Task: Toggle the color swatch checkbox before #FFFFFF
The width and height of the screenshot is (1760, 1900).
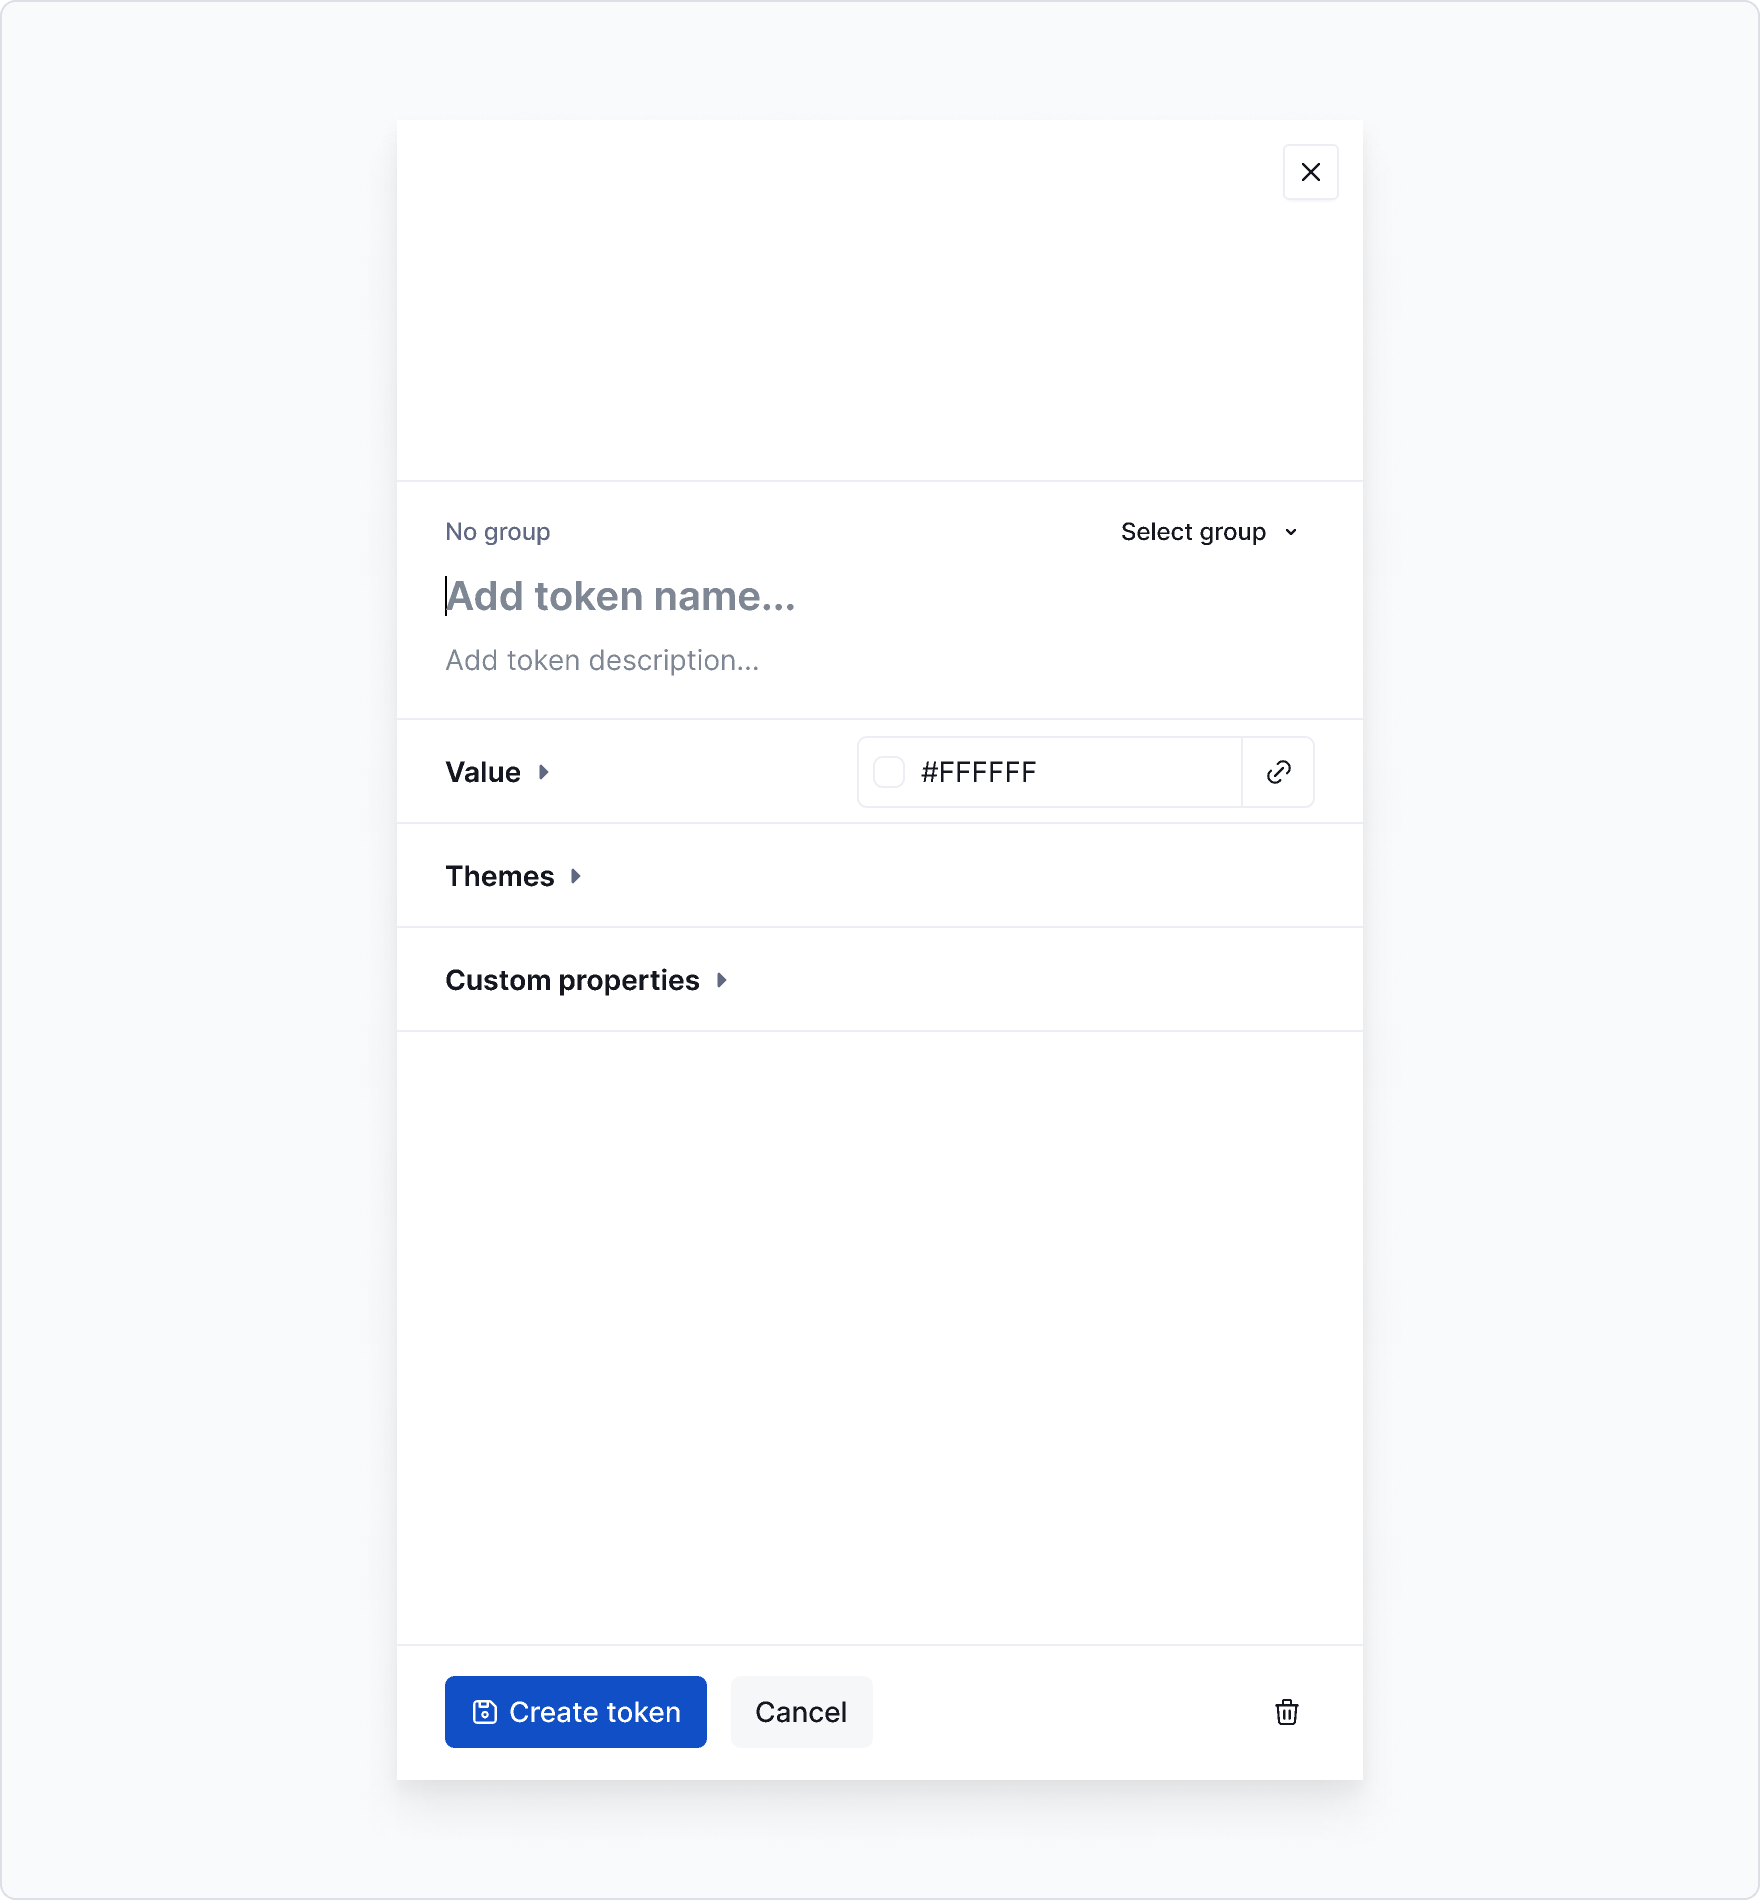Action: pyautogui.click(x=889, y=771)
